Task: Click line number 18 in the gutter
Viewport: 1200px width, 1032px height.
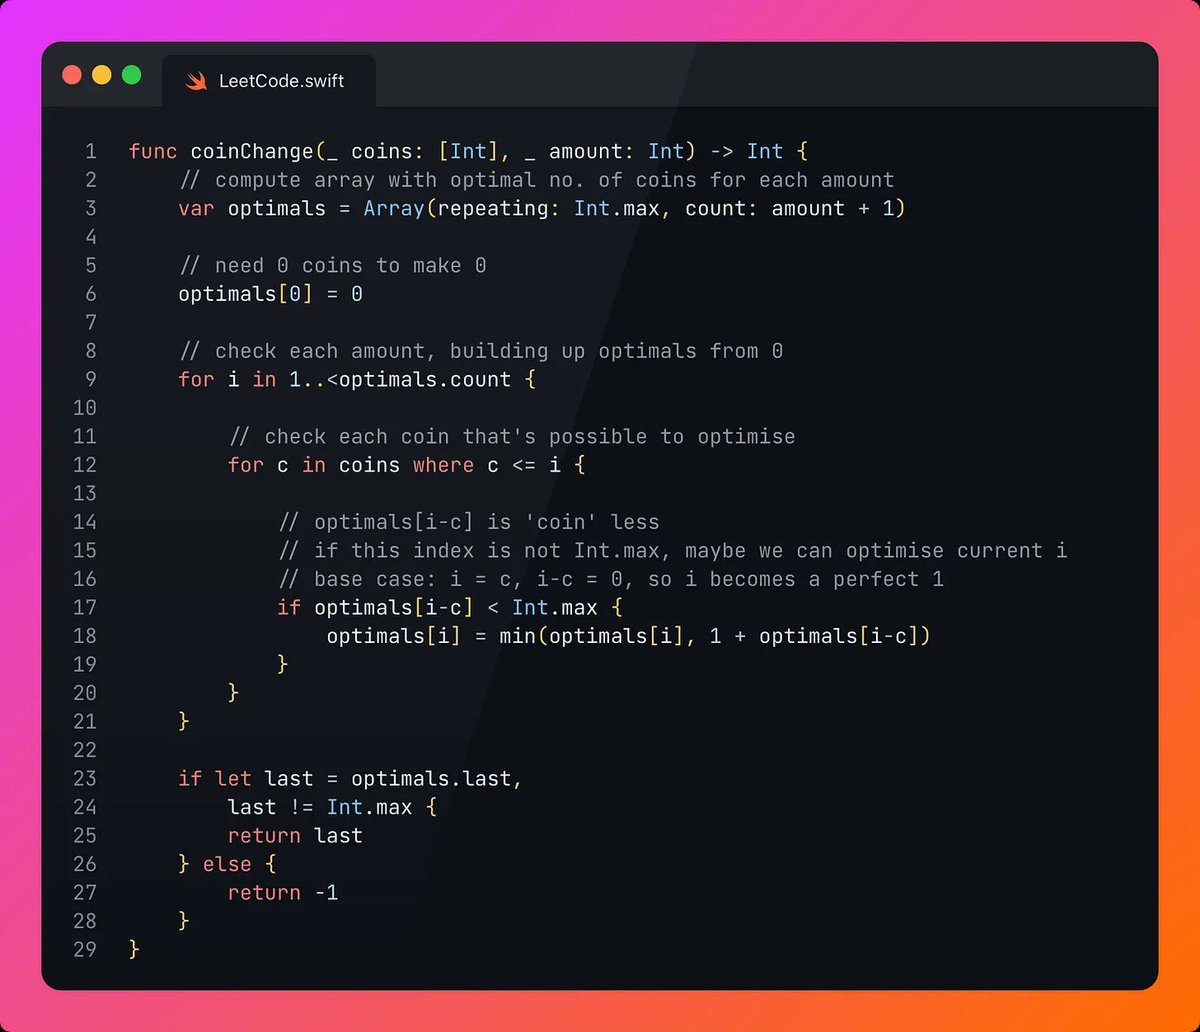Action: click(x=85, y=636)
